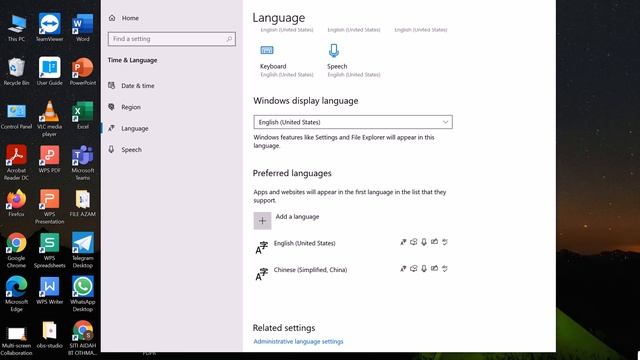Launch Acrobat Reader DC
This screenshot has width=640, height=360.
pyautogui.click(x=16, y=162)
